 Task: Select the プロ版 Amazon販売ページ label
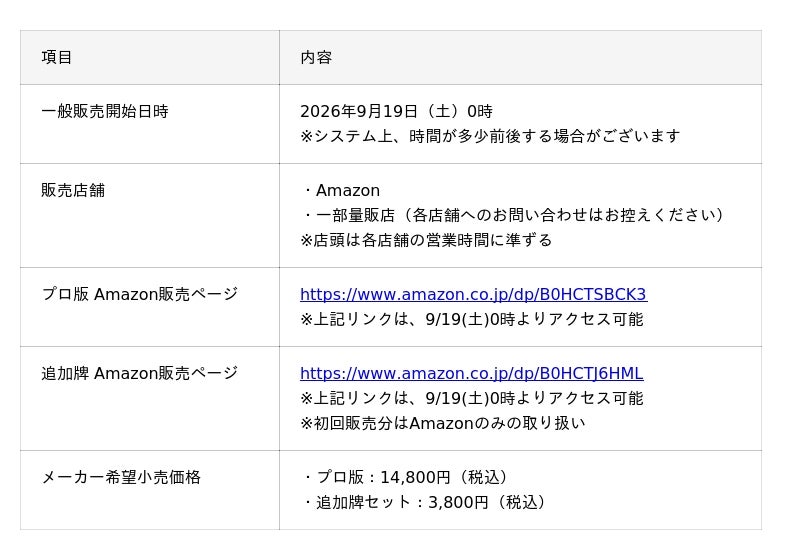140,294
